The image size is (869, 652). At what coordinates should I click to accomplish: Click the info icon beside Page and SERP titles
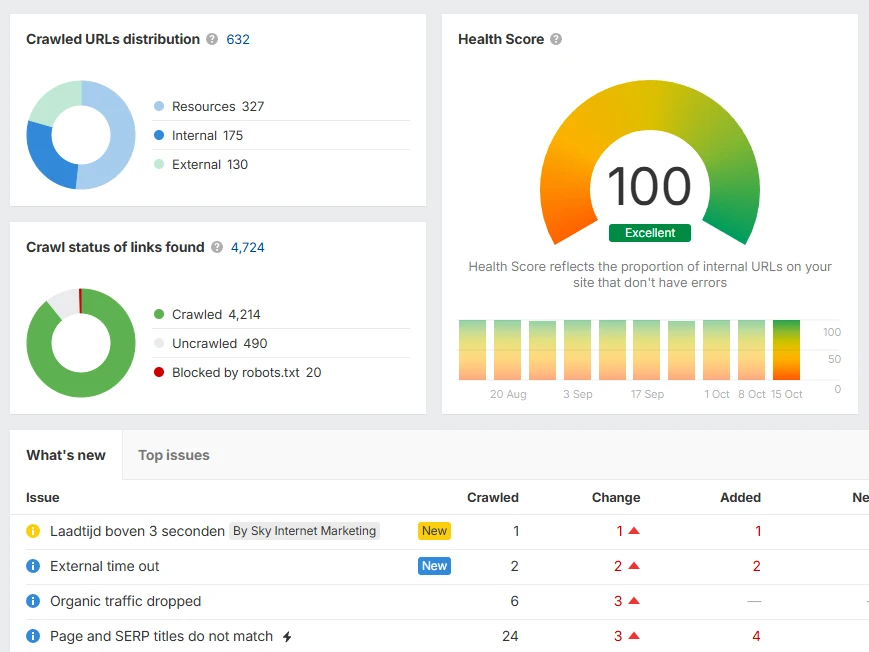click(35, 636)
